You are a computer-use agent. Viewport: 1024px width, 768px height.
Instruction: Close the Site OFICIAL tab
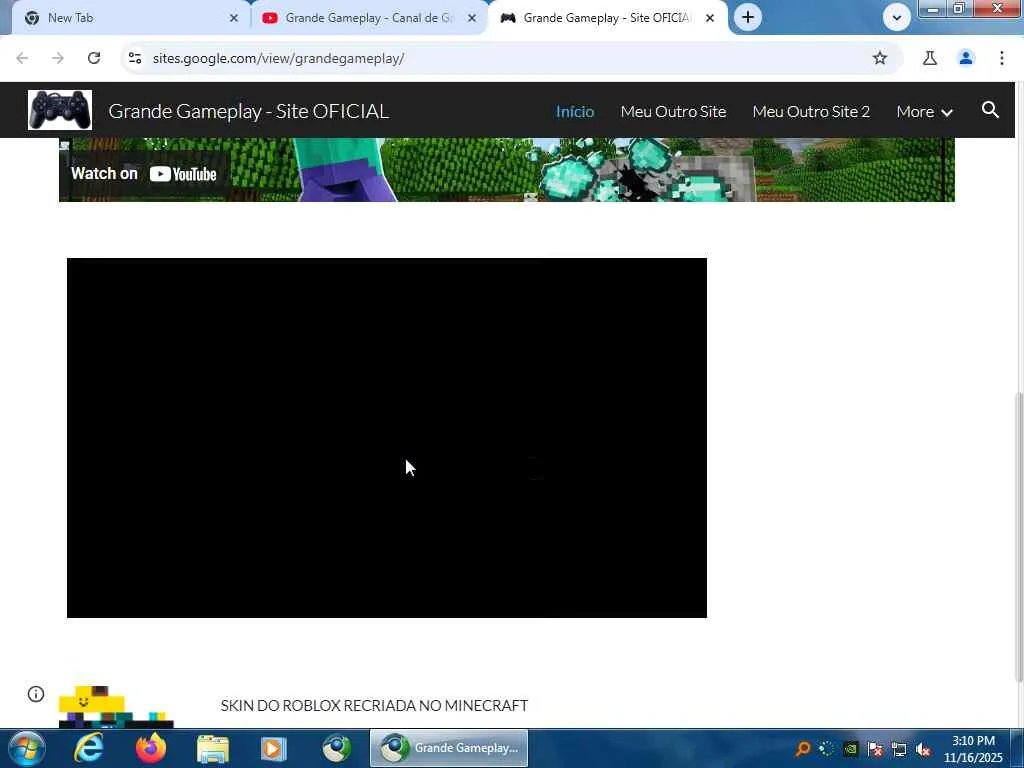click(x=710, y=18)
